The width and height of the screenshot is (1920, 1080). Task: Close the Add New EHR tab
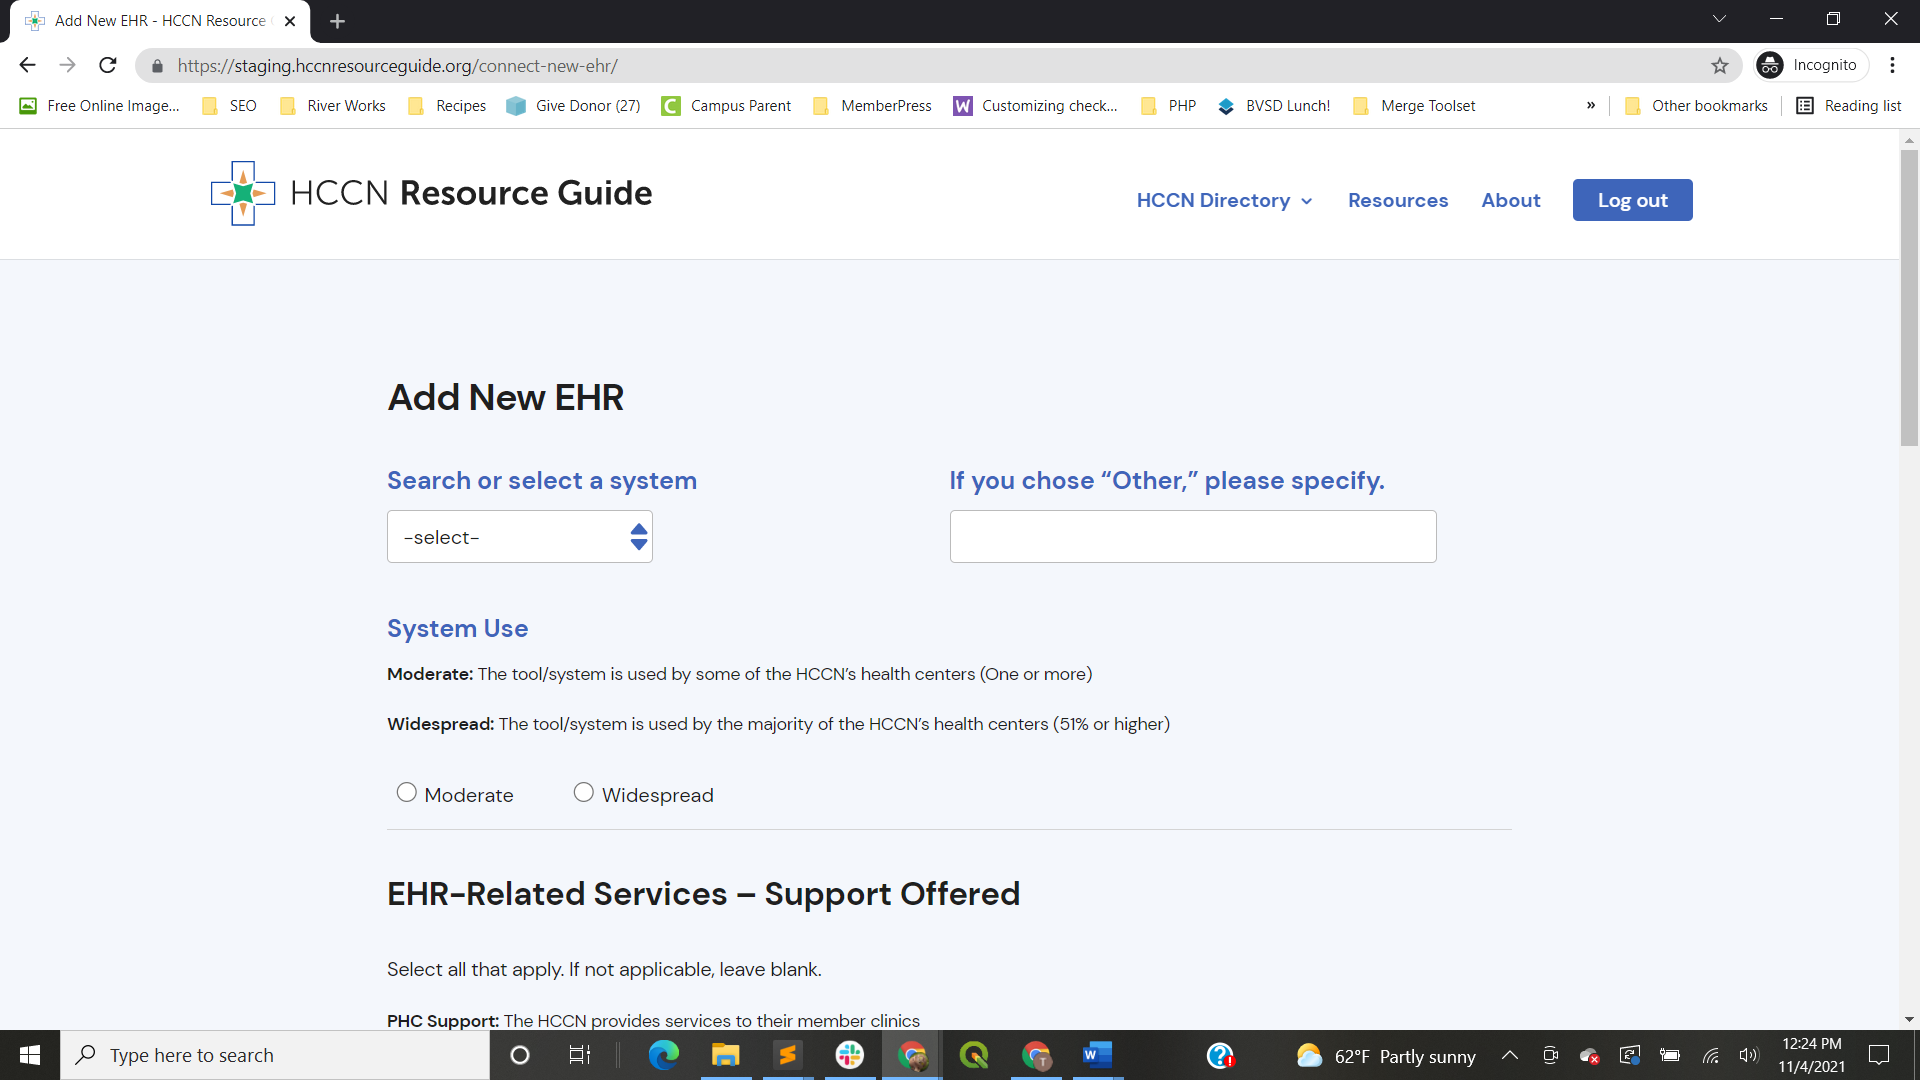290,21
